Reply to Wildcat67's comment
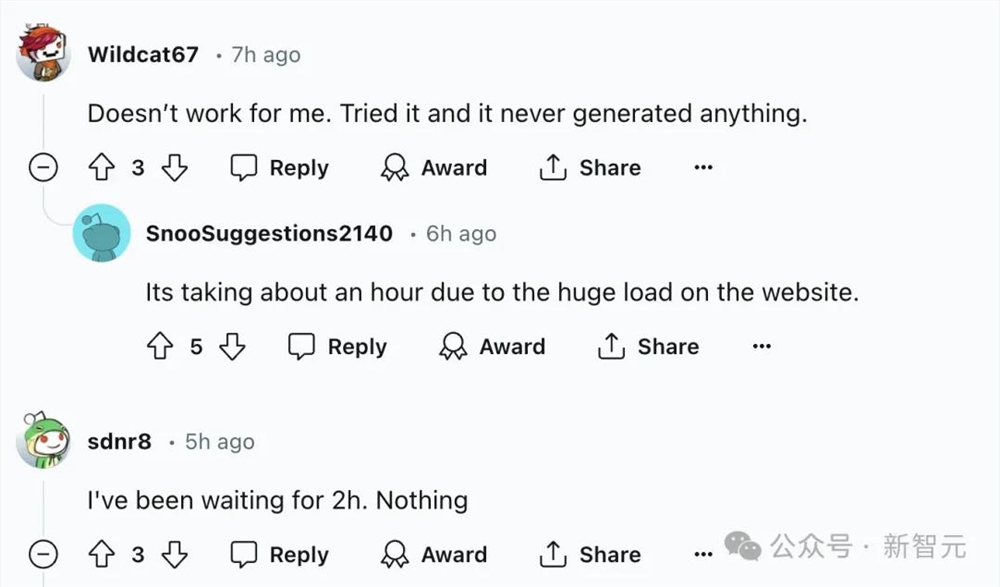The width and height of the screenshot is (1000, 587). 280,168
